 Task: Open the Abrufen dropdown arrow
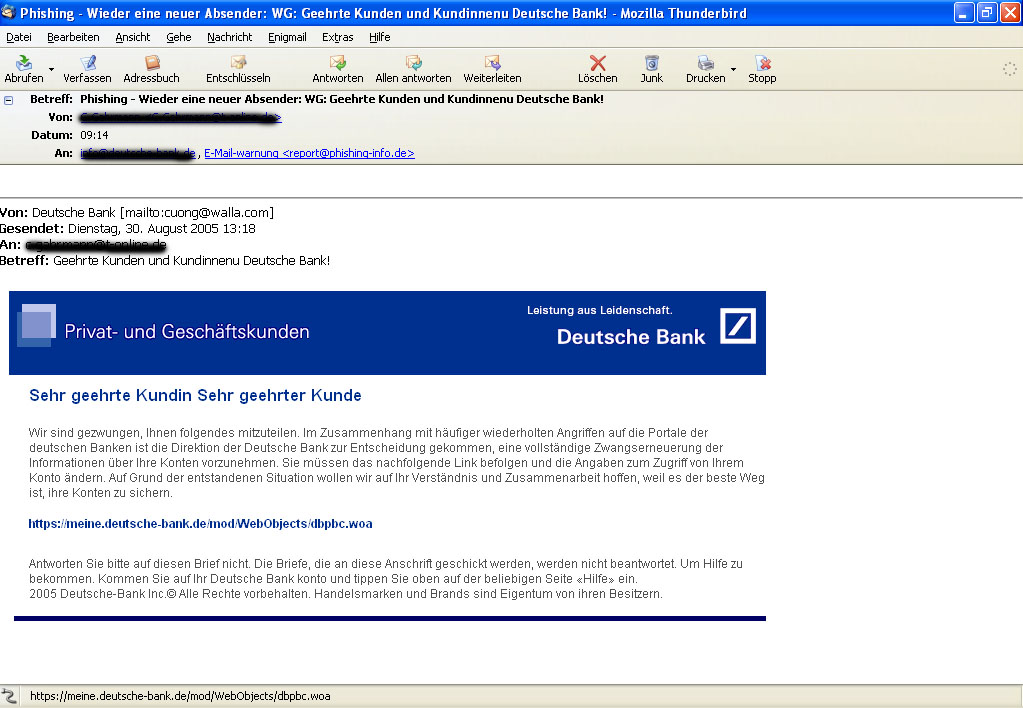point(52,69)
